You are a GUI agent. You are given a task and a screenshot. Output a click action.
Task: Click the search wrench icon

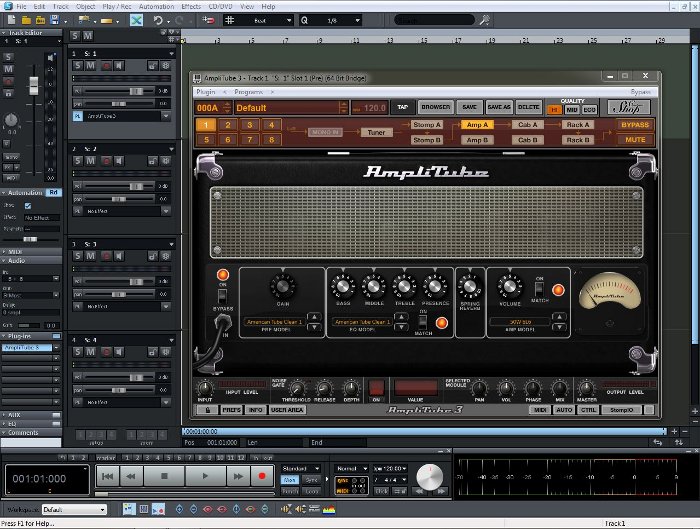coord(484,20)
